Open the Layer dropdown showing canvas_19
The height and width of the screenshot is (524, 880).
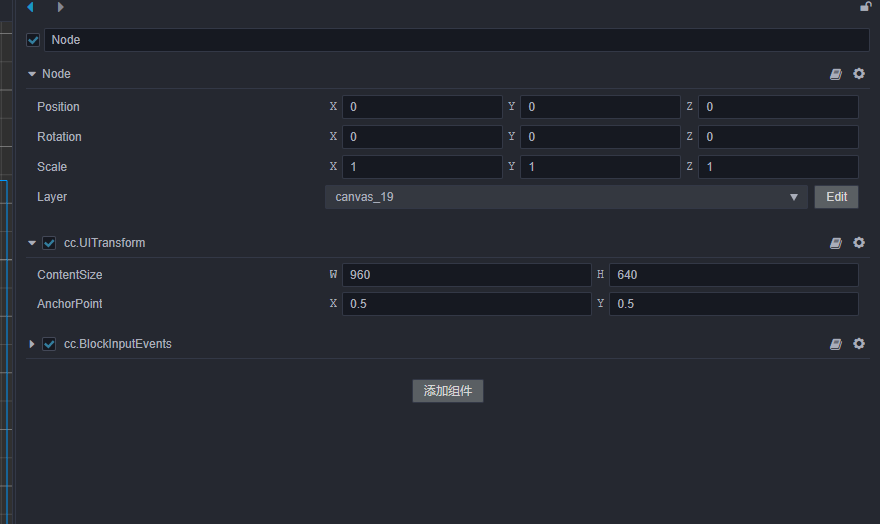[566, 197]
